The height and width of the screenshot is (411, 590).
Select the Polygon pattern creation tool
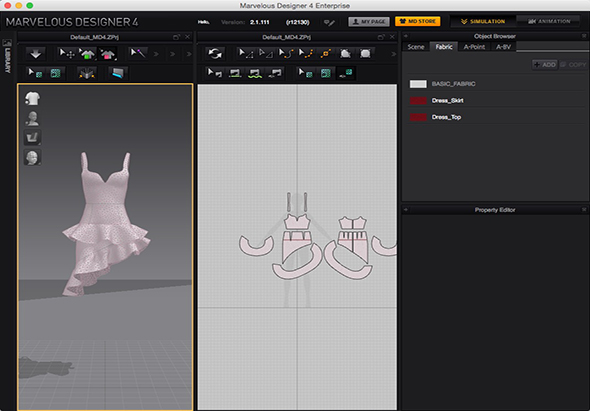coord(345,54)
